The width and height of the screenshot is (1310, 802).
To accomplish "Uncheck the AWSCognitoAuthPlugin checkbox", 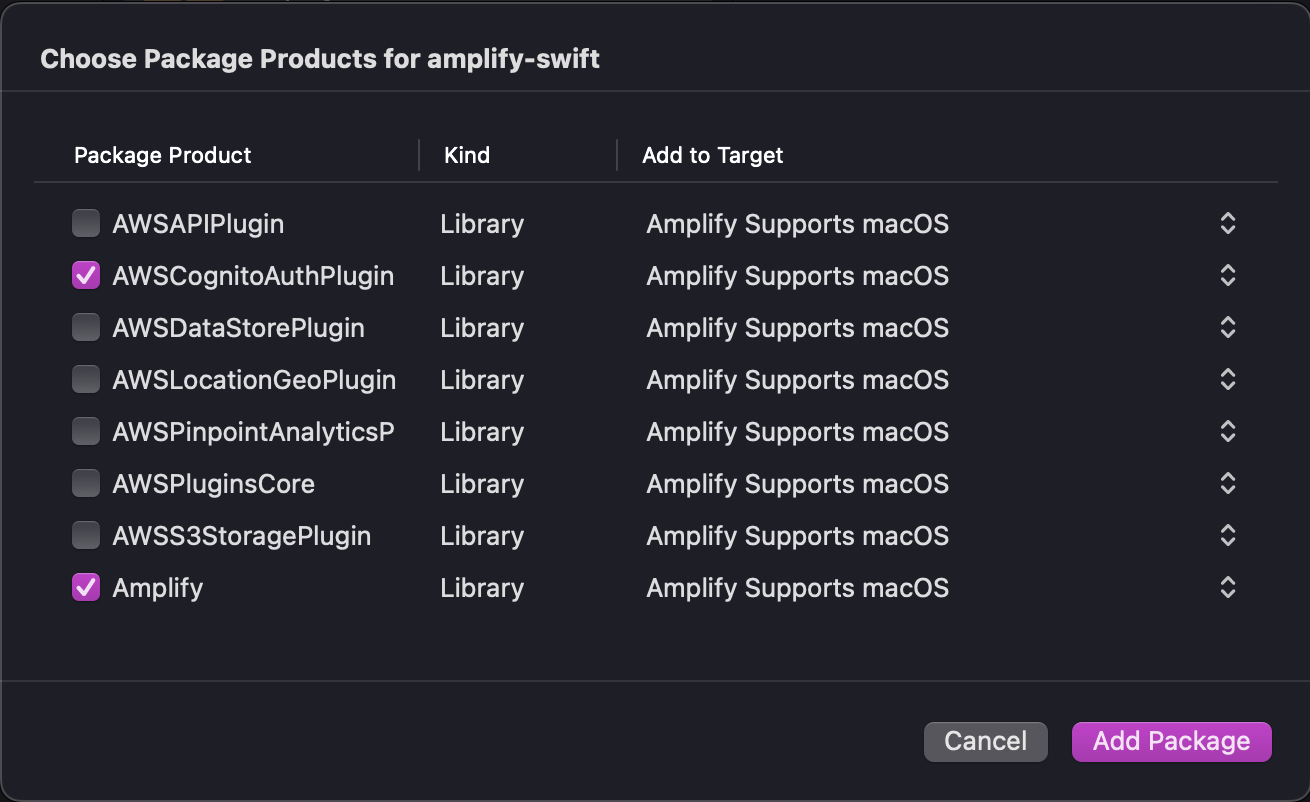I will click(x=86, y=276).
